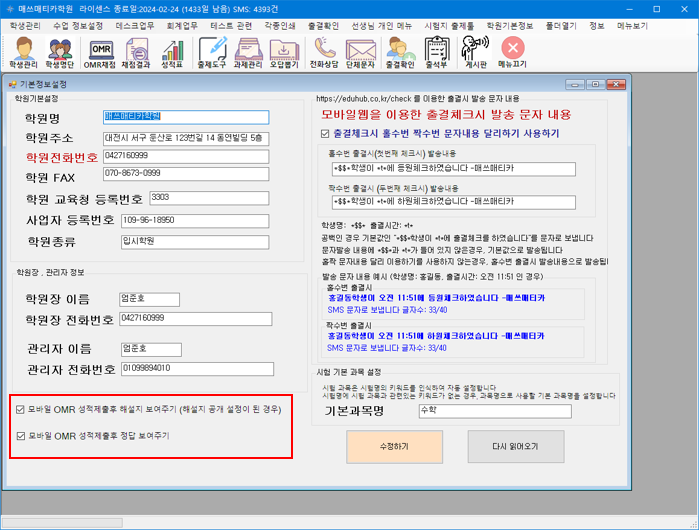Click the 수정하기 button

tap(394, 446)
